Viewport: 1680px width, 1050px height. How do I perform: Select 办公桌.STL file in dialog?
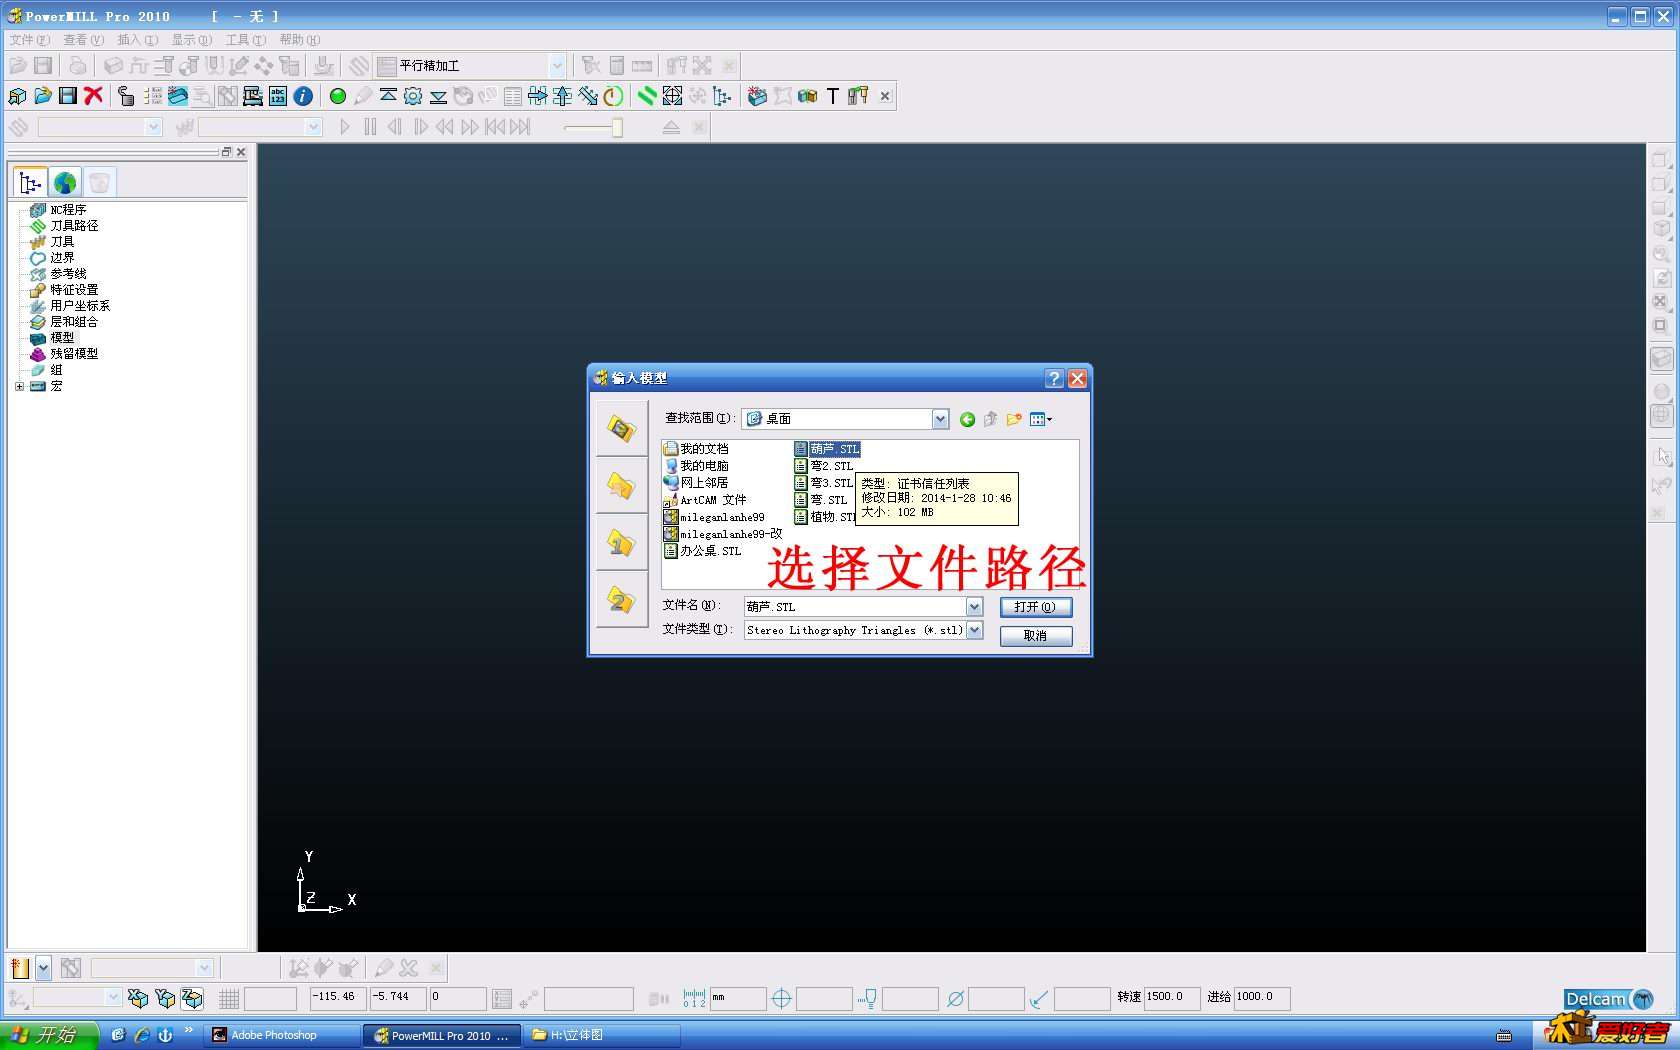tap(703, 551)
